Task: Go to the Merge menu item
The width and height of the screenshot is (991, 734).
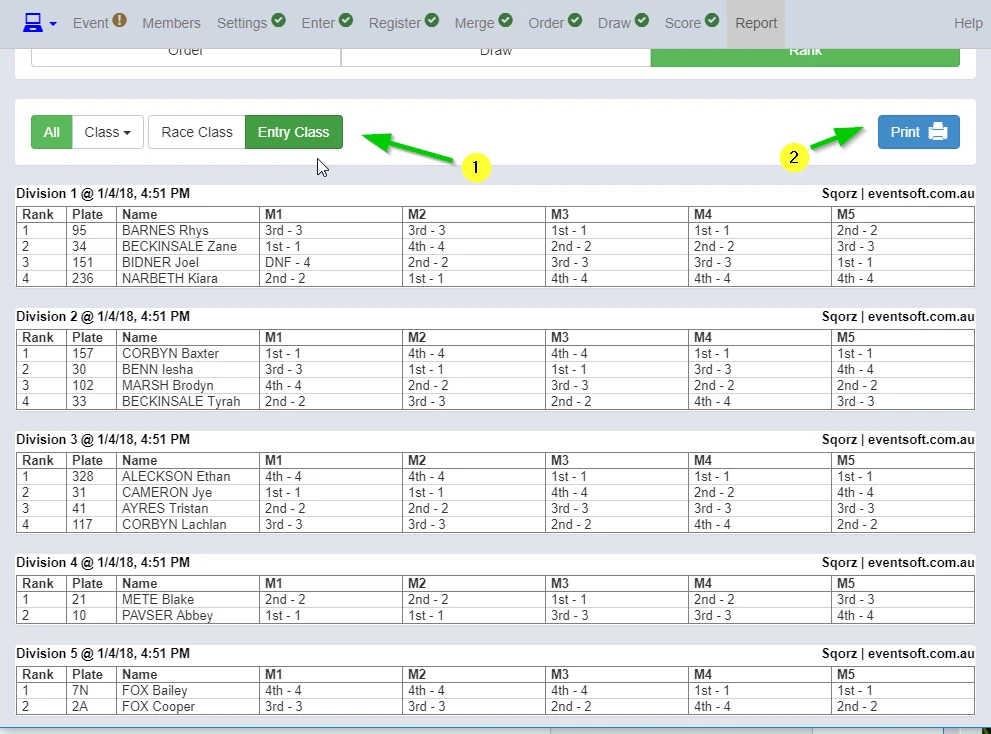Action: pyautogui.click(x=475, y=23)
